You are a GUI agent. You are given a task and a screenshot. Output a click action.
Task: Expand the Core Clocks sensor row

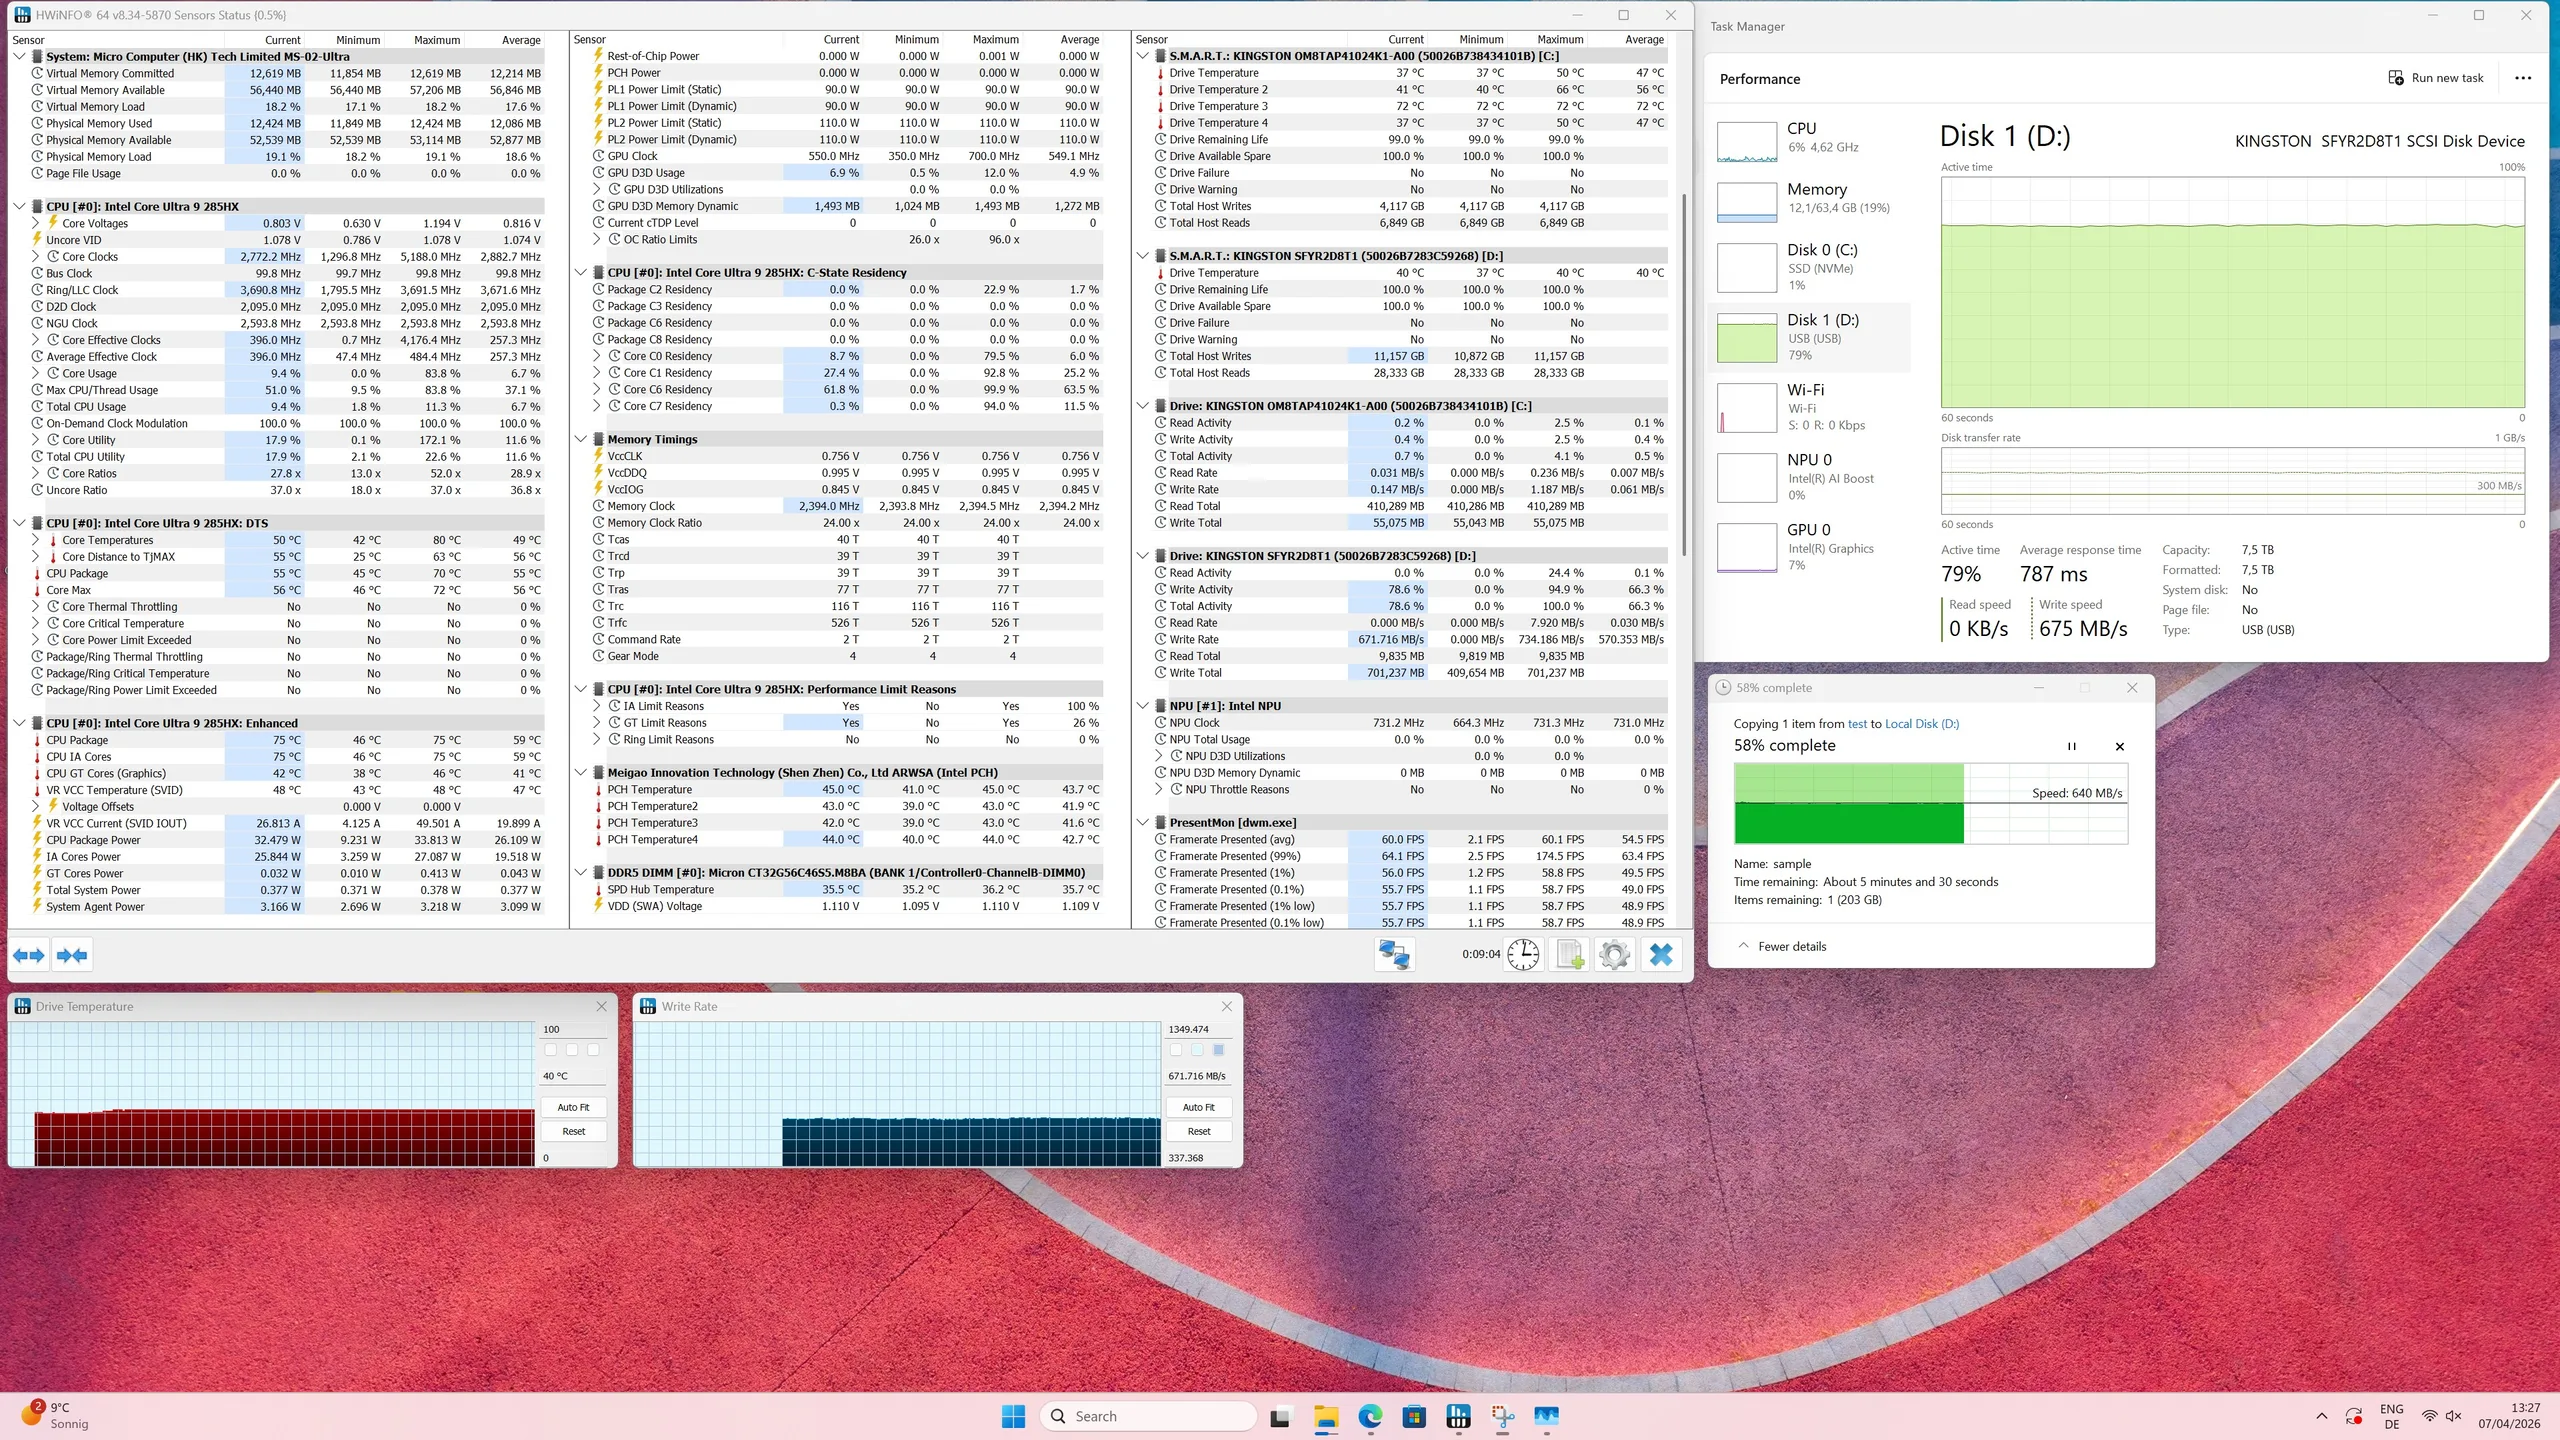pos(36,257)
